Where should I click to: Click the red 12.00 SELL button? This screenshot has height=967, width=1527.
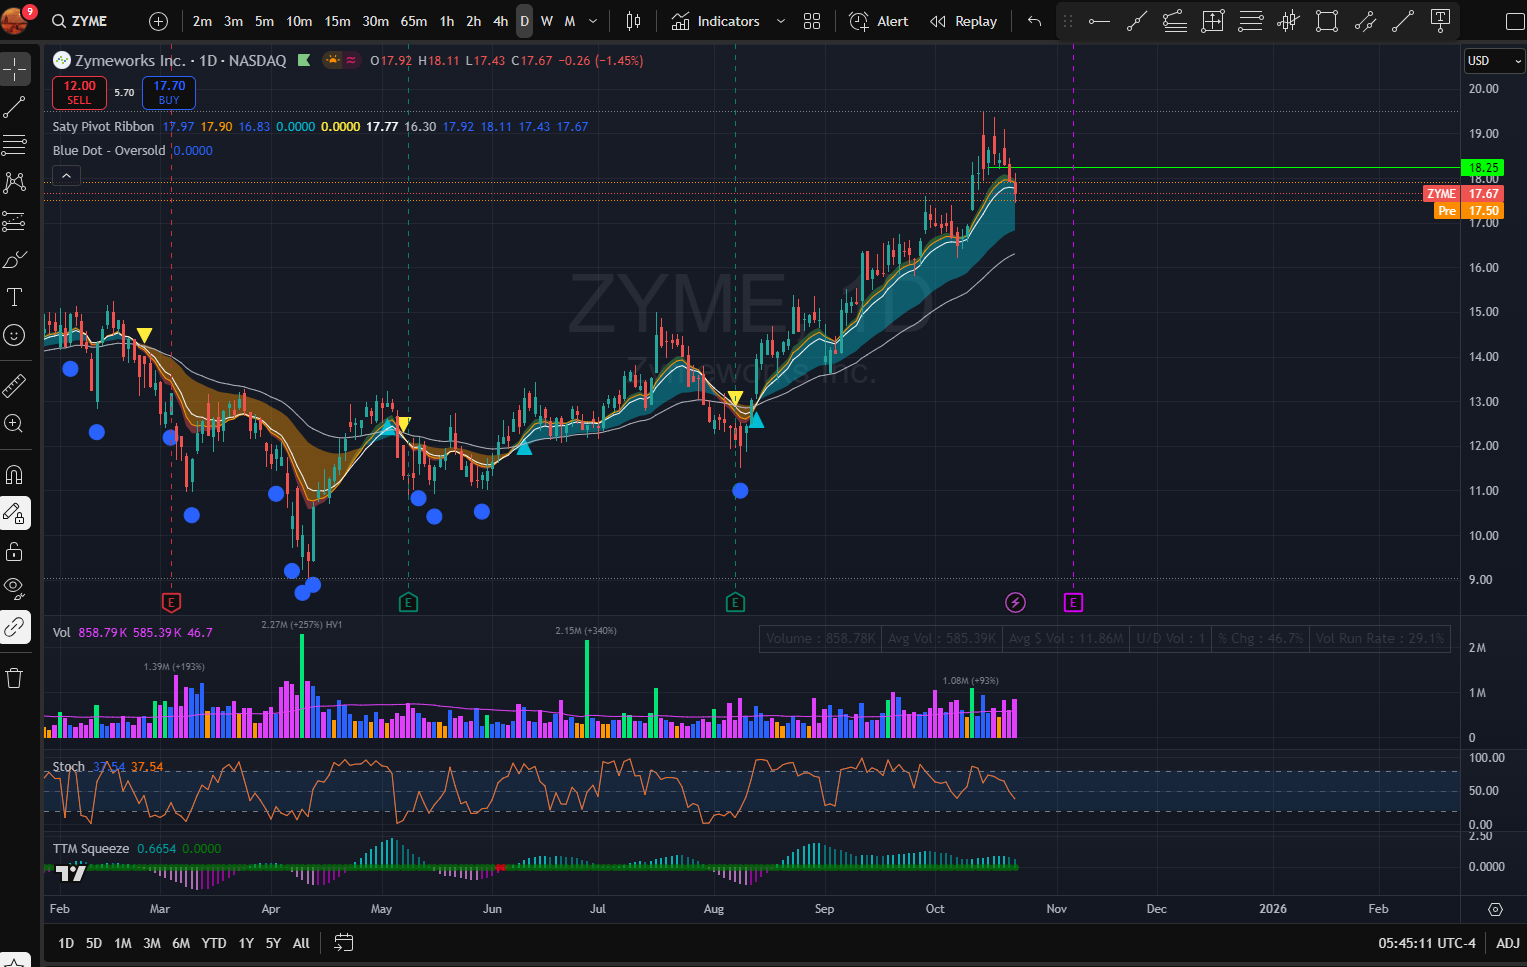click(79, 92)
